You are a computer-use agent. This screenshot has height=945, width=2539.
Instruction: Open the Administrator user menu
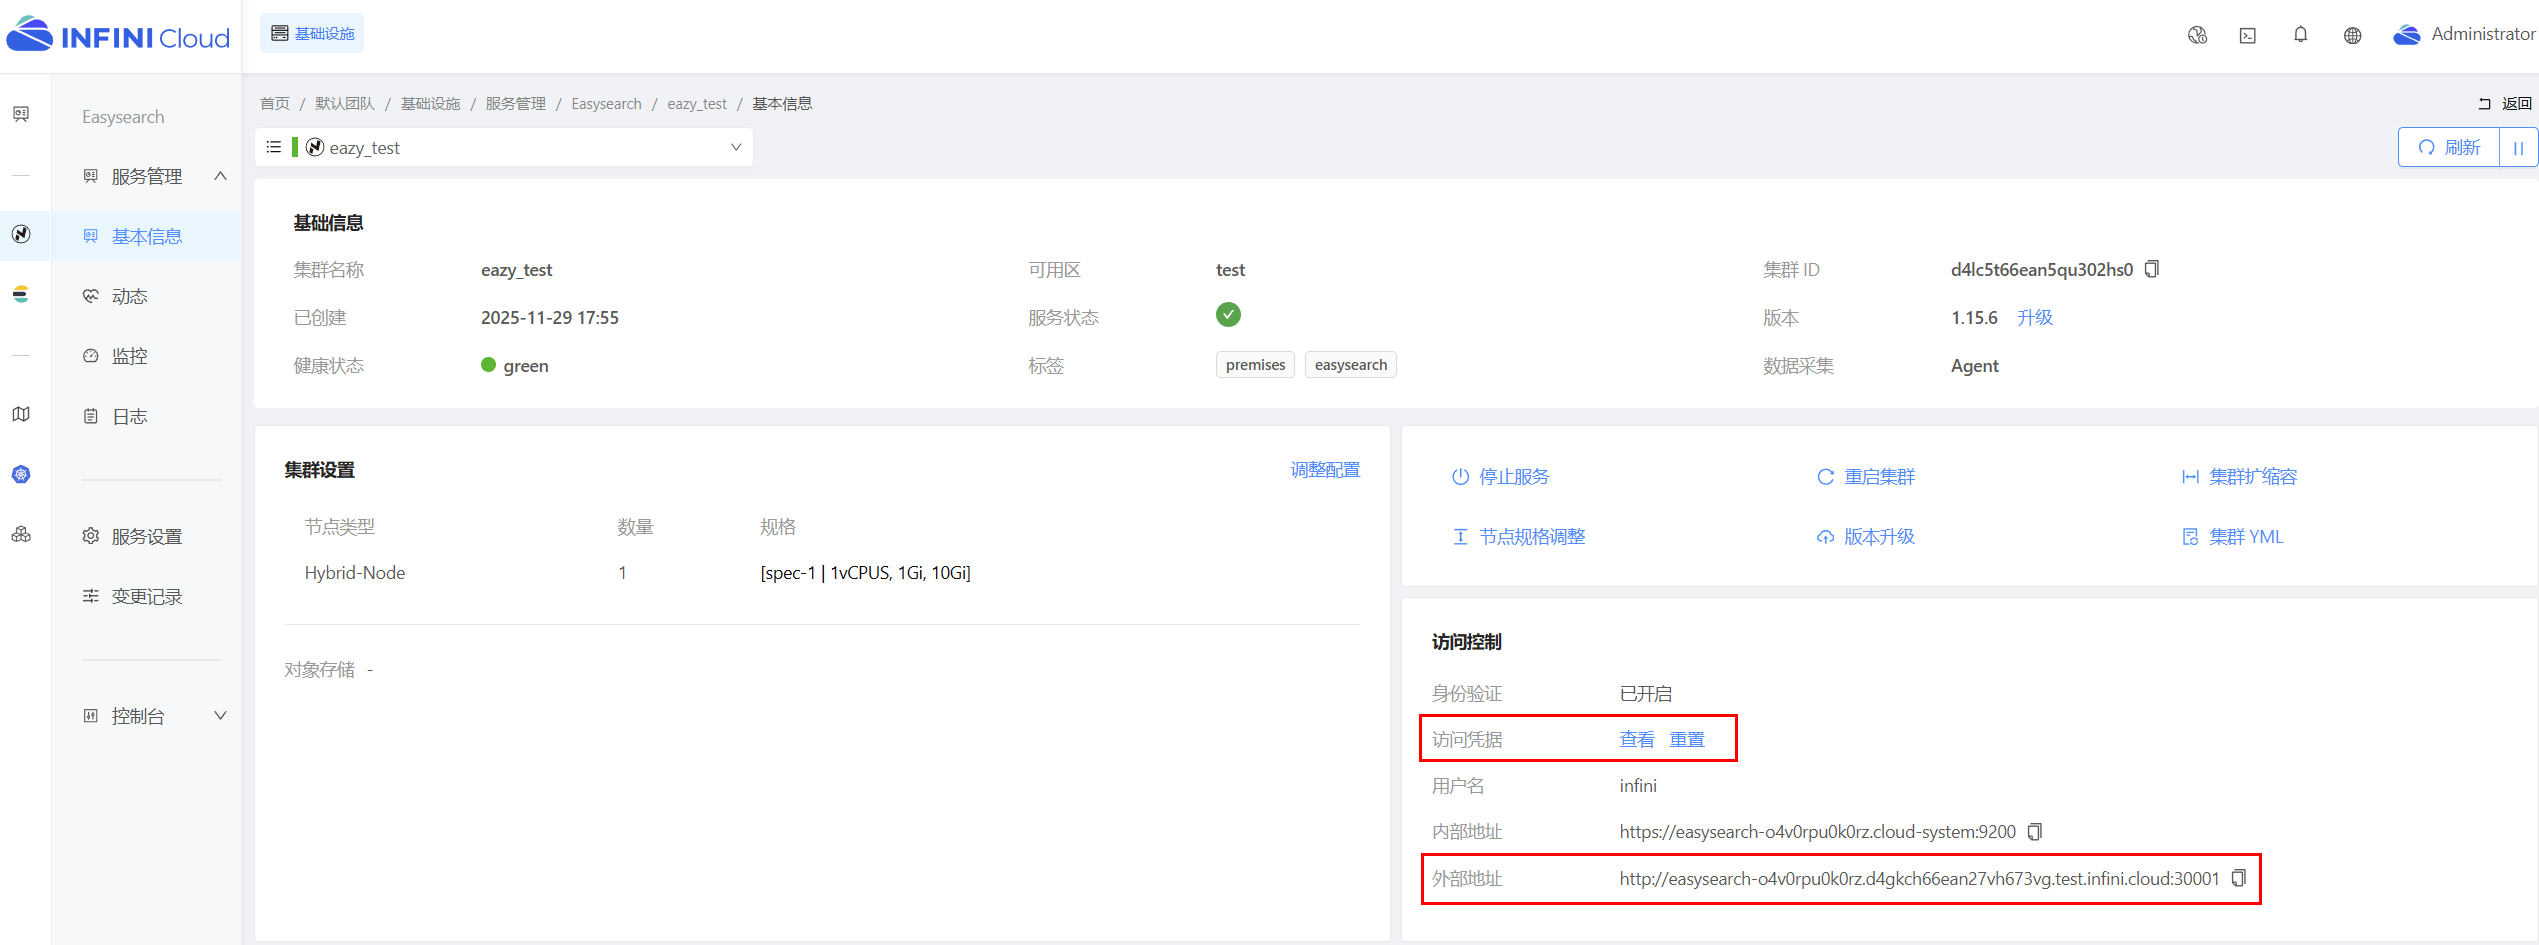(2464, 34)
